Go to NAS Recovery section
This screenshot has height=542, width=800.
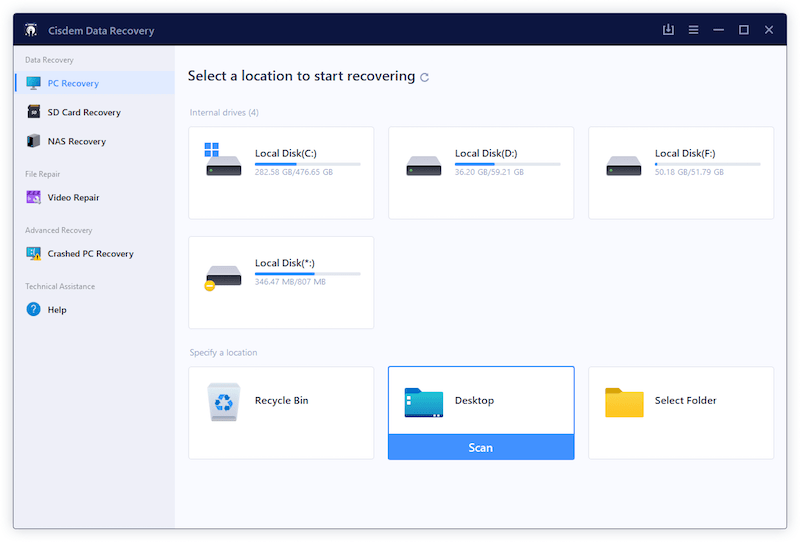coord(76,142)
